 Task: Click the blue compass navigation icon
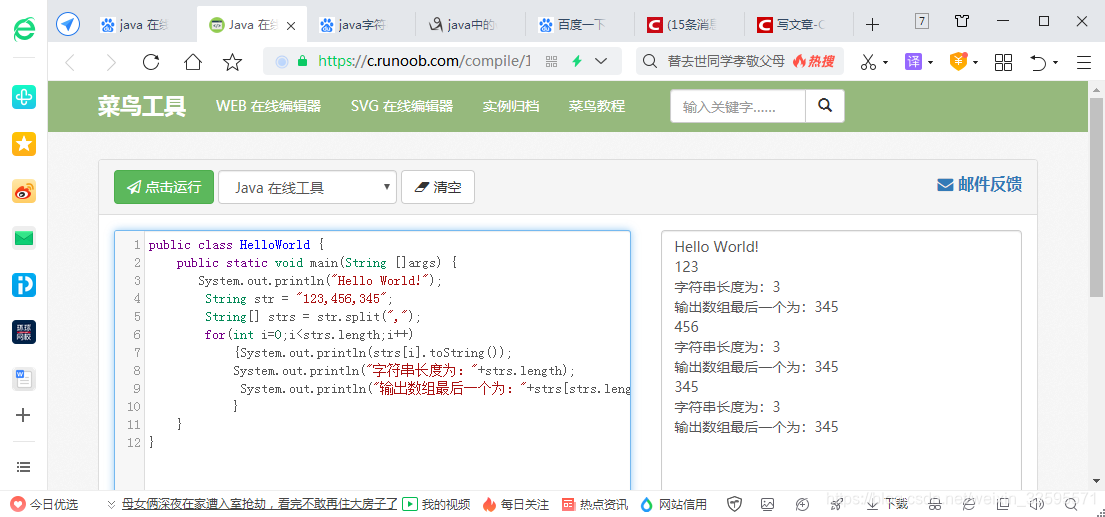point(68,25)
